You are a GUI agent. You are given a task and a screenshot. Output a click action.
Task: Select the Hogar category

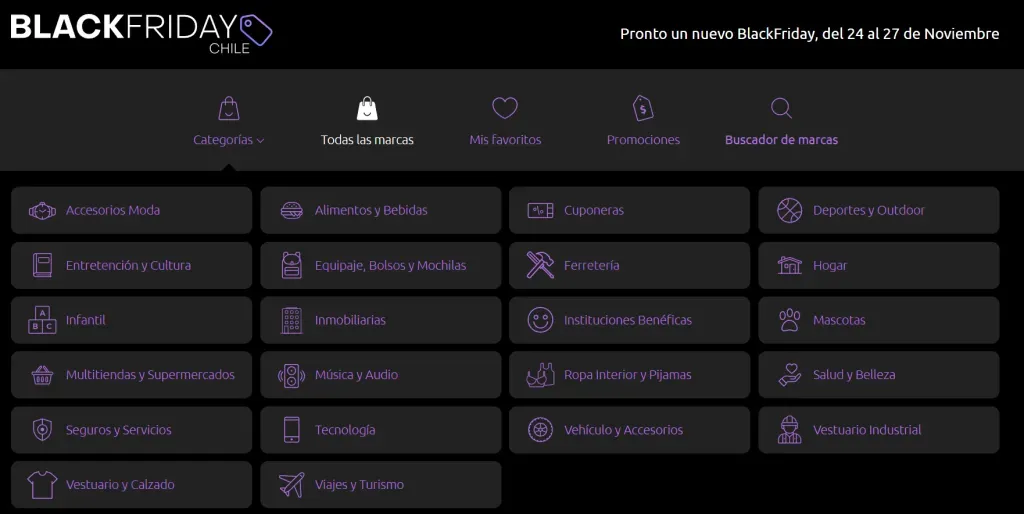(879, 265)
